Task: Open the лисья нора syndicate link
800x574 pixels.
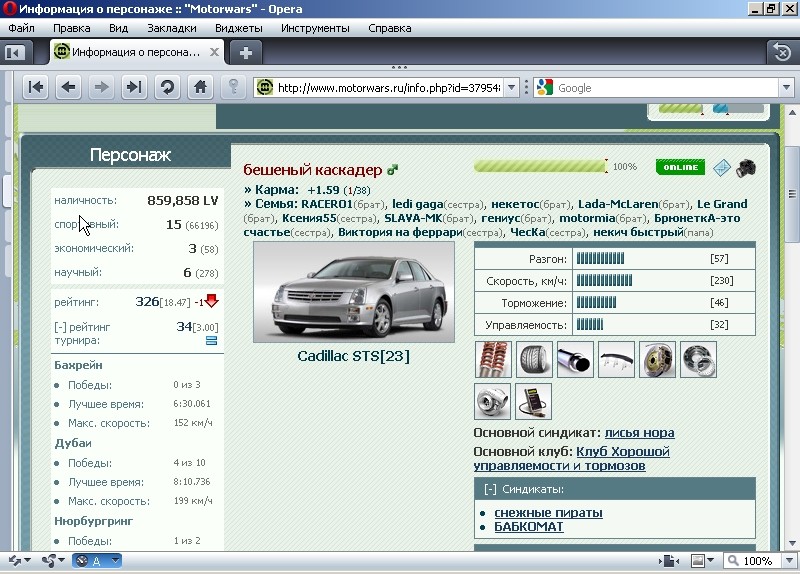Action: tap(639, 433)
